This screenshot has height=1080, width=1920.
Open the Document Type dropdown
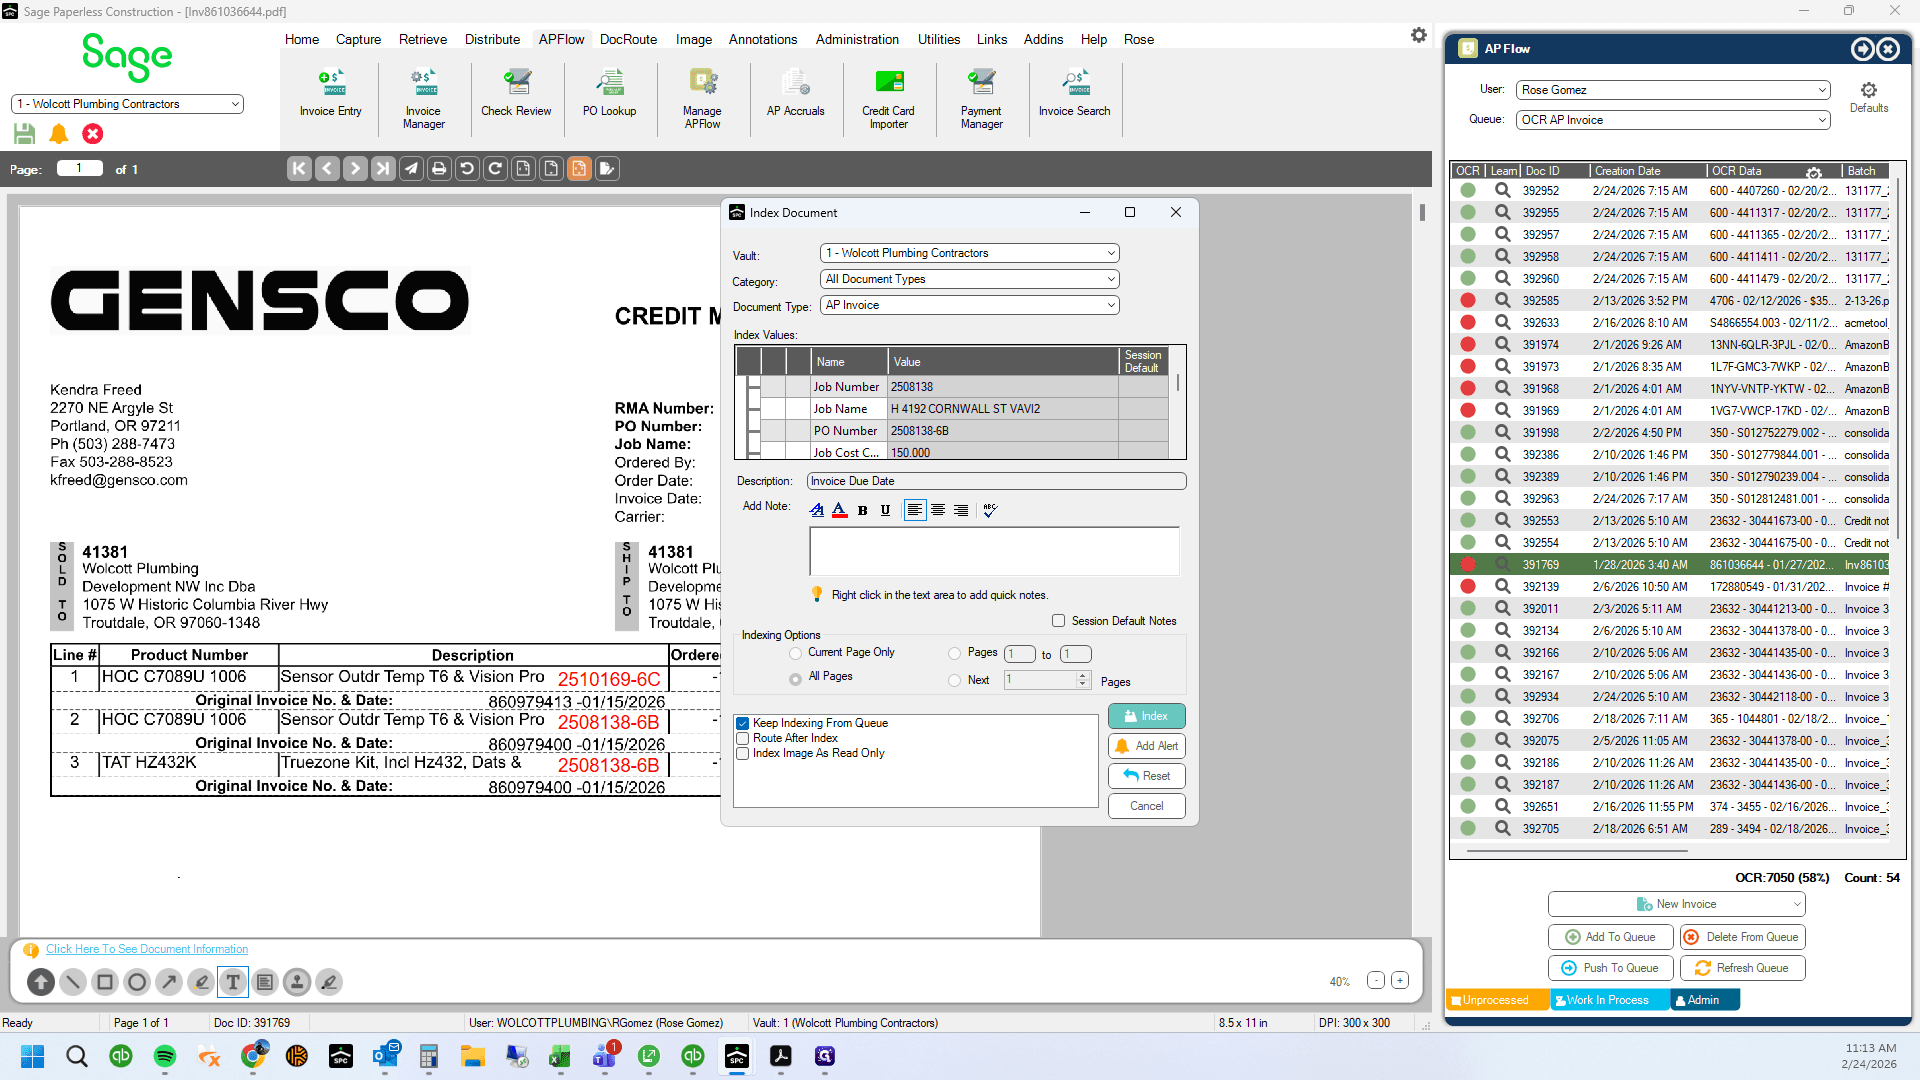pyautogui.click(x=969, y=305)
